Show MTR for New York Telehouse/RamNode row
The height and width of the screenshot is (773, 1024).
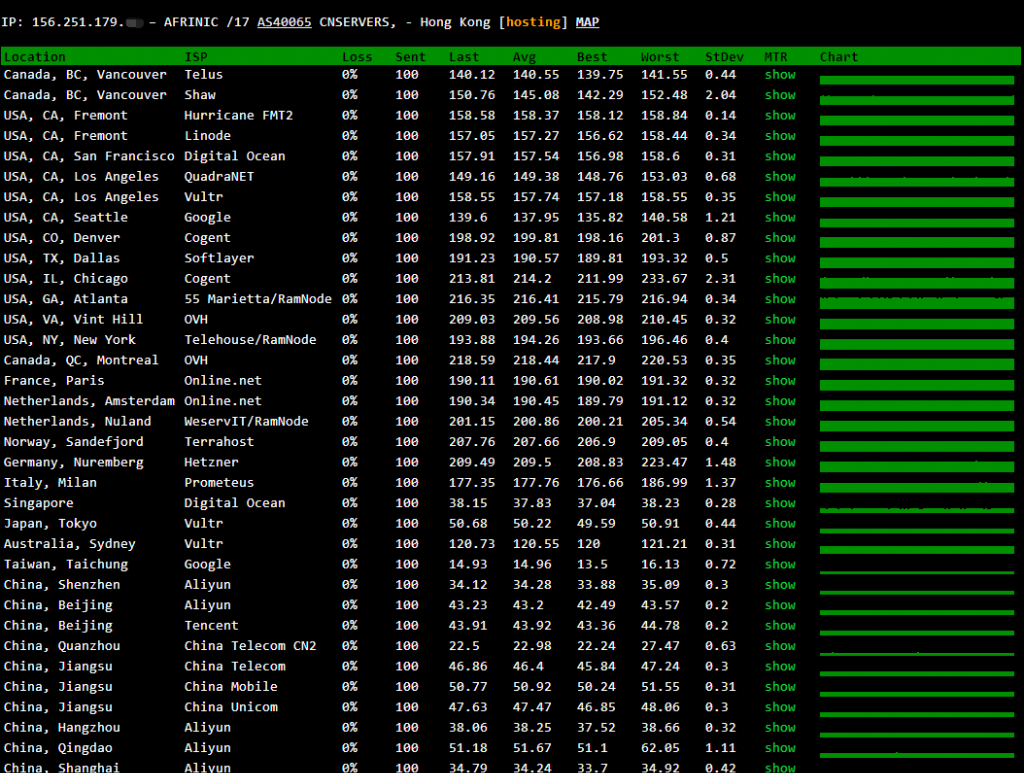click(780, 339)
